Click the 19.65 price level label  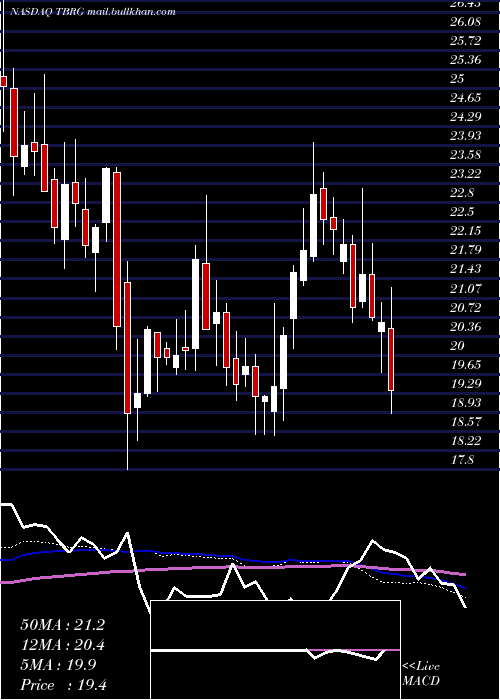[x=466, y=365]
